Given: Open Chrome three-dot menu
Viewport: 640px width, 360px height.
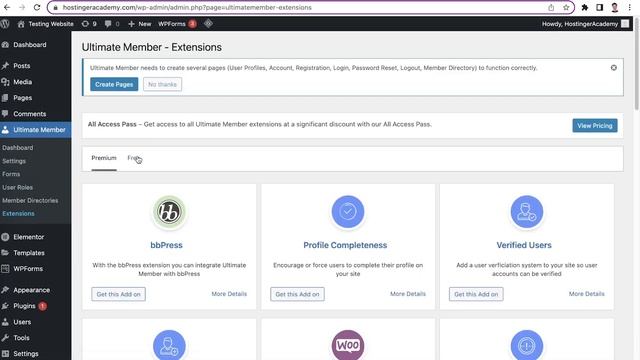Looking at the screenshot, I should (629, 7).
